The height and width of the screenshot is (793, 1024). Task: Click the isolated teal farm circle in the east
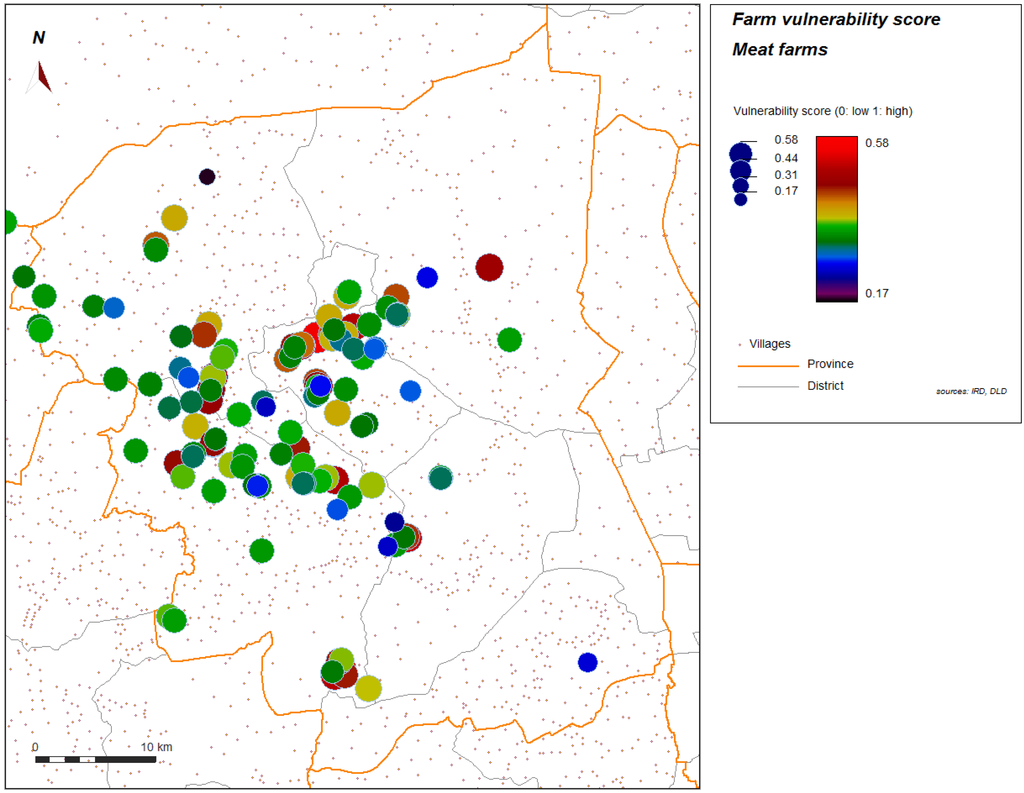441,477
